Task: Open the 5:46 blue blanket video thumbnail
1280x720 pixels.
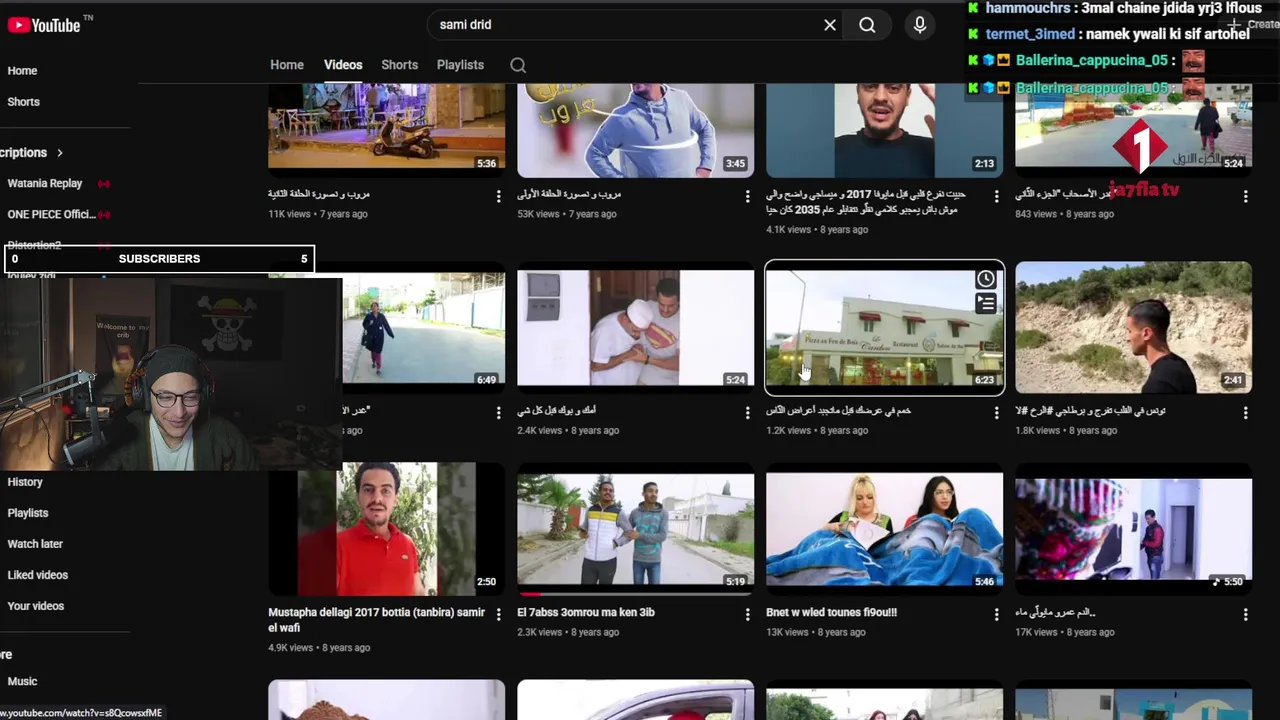Action: [x=884, y=529]
